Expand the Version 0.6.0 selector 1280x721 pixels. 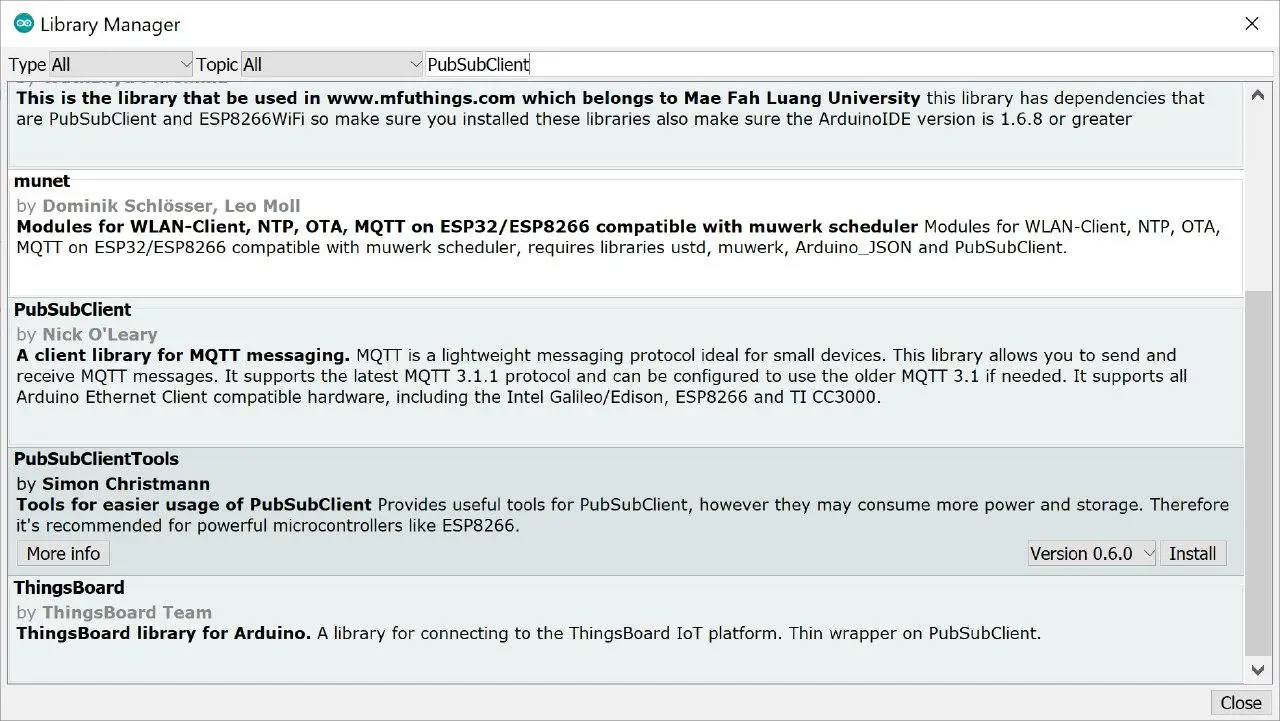(x=1091, y=554)
